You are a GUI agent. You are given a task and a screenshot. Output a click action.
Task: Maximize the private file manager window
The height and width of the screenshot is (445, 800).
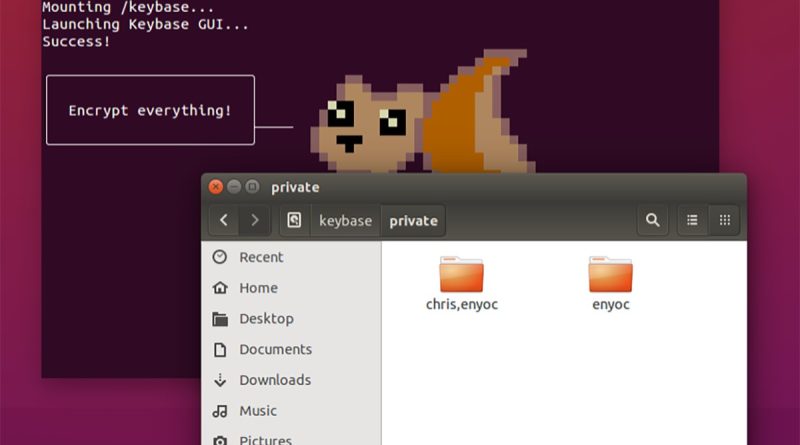tap(252, 187)
